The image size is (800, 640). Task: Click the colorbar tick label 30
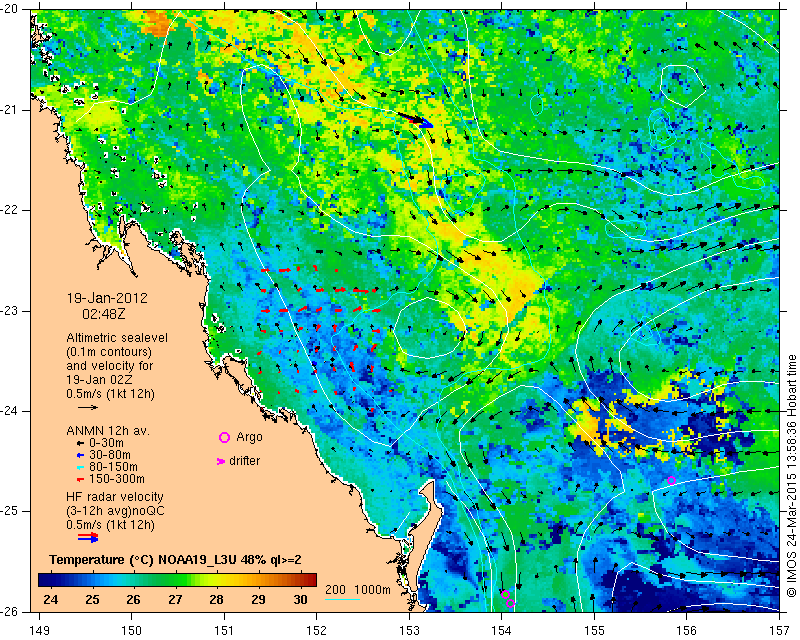pos(301,600)
